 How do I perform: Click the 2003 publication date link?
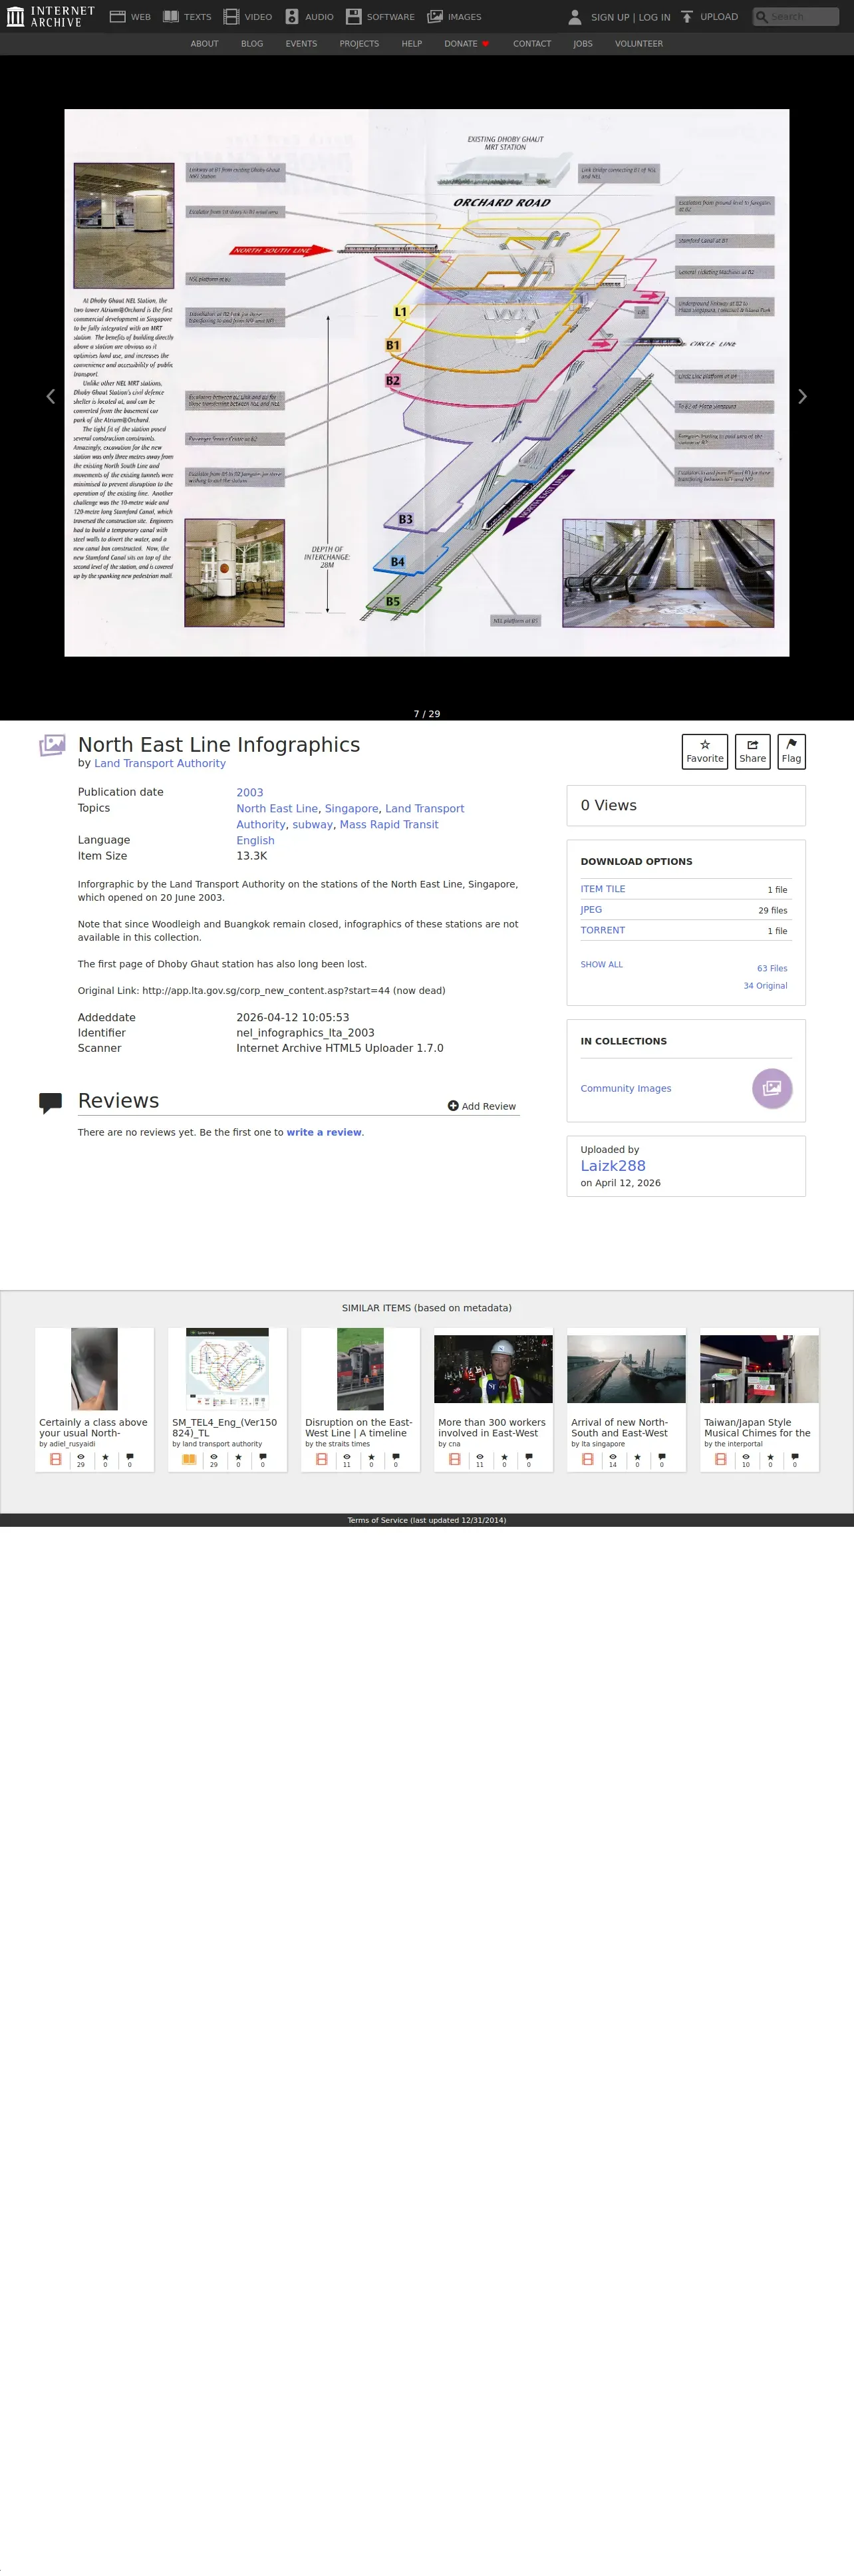tap(250, 793)
